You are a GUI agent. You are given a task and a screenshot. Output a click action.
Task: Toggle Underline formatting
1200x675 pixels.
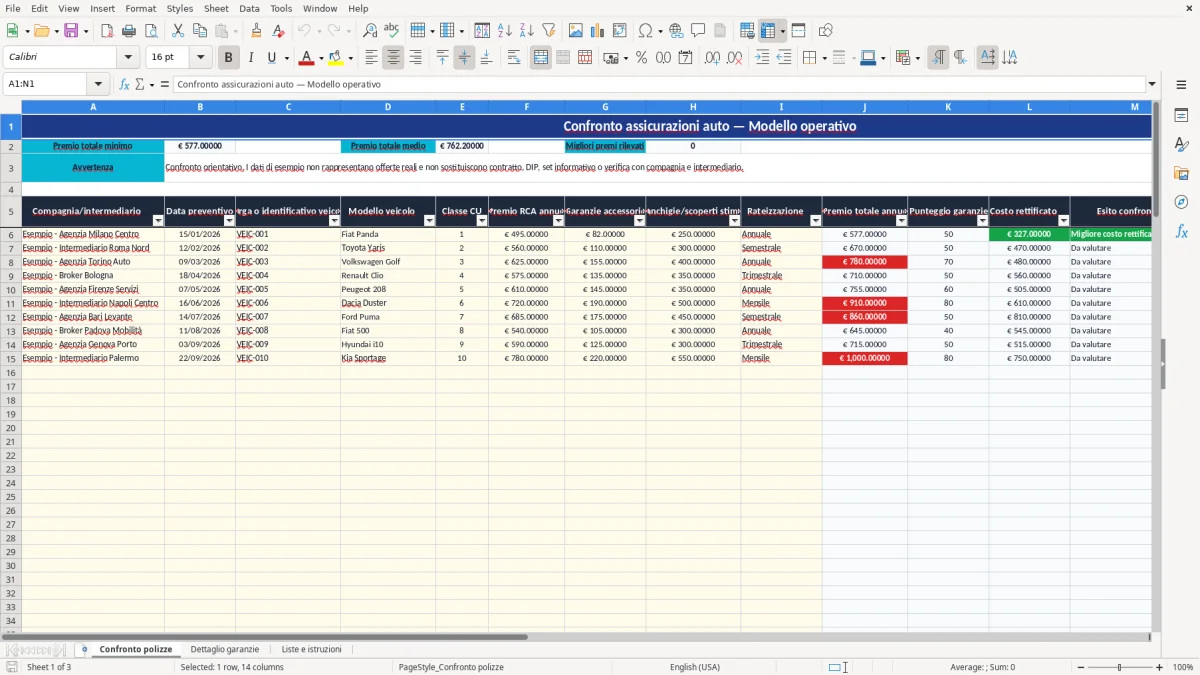[x=272, y=58]
